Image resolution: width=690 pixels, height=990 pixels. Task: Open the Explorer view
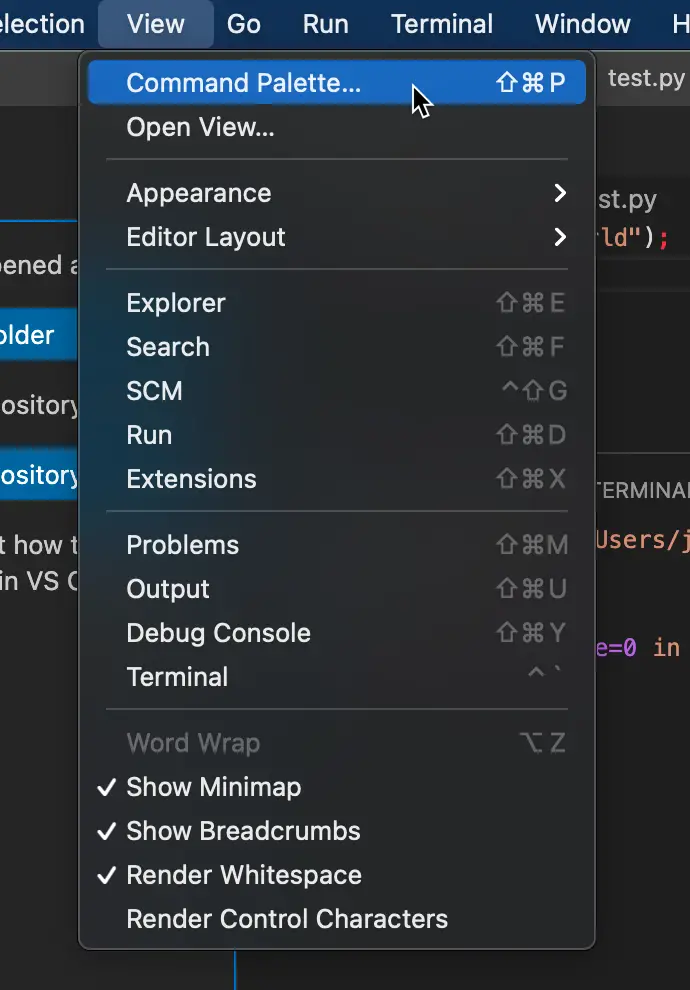(336, 303)
